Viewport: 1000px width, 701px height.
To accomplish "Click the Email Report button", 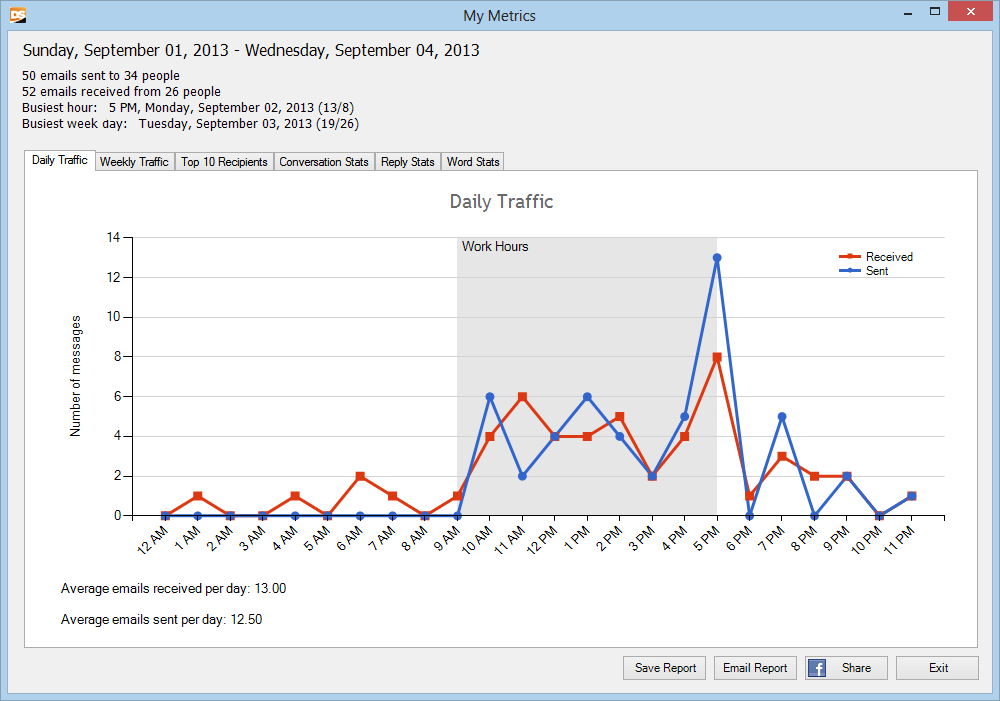I will [756, 668].
